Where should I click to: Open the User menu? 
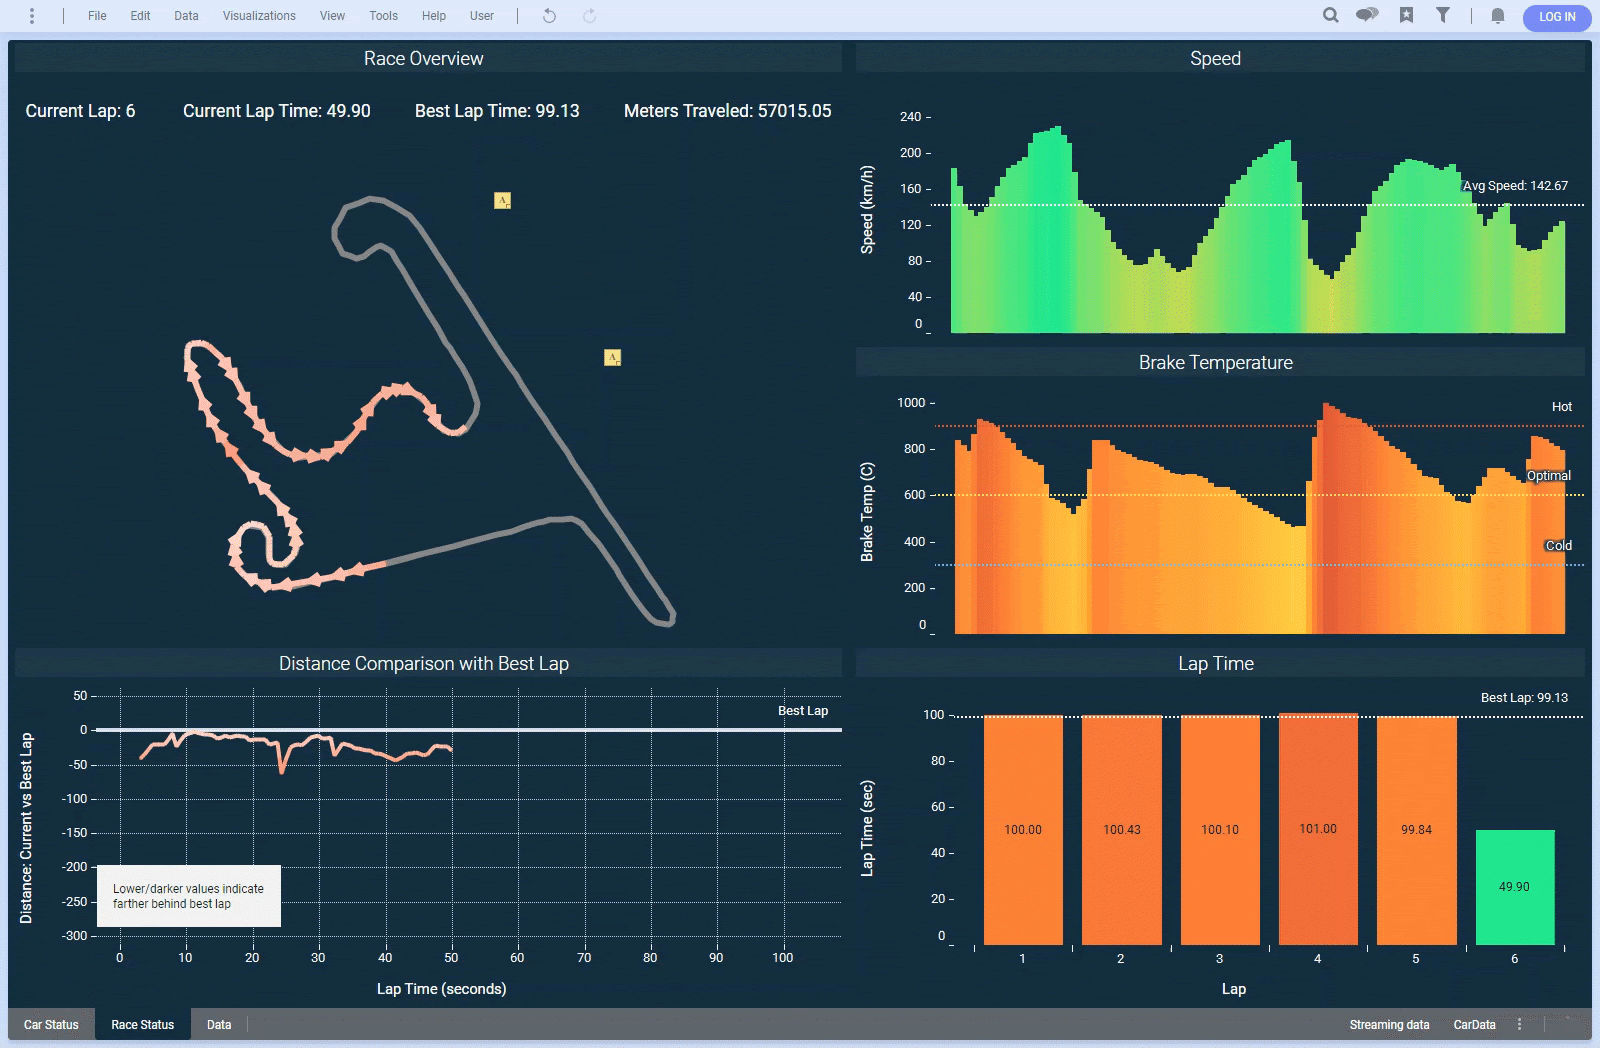(482, 16)
